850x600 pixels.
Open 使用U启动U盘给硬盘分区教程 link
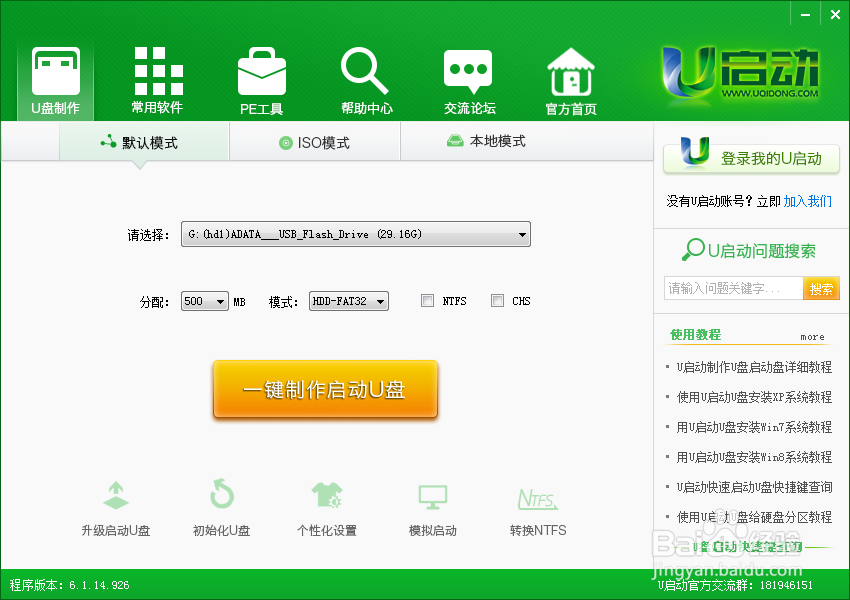754,517
